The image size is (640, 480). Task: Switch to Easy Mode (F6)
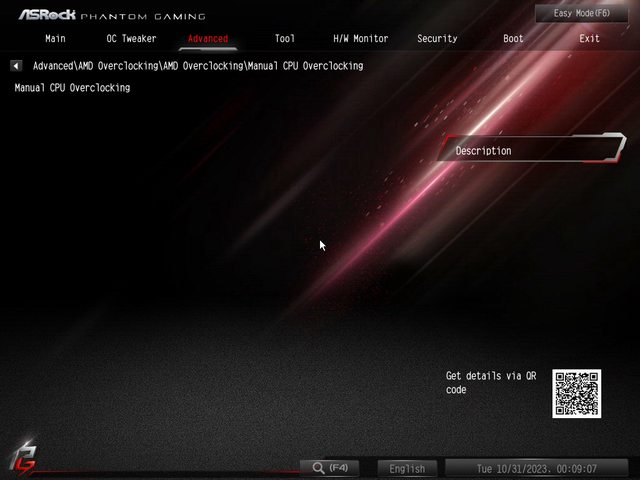581,14
